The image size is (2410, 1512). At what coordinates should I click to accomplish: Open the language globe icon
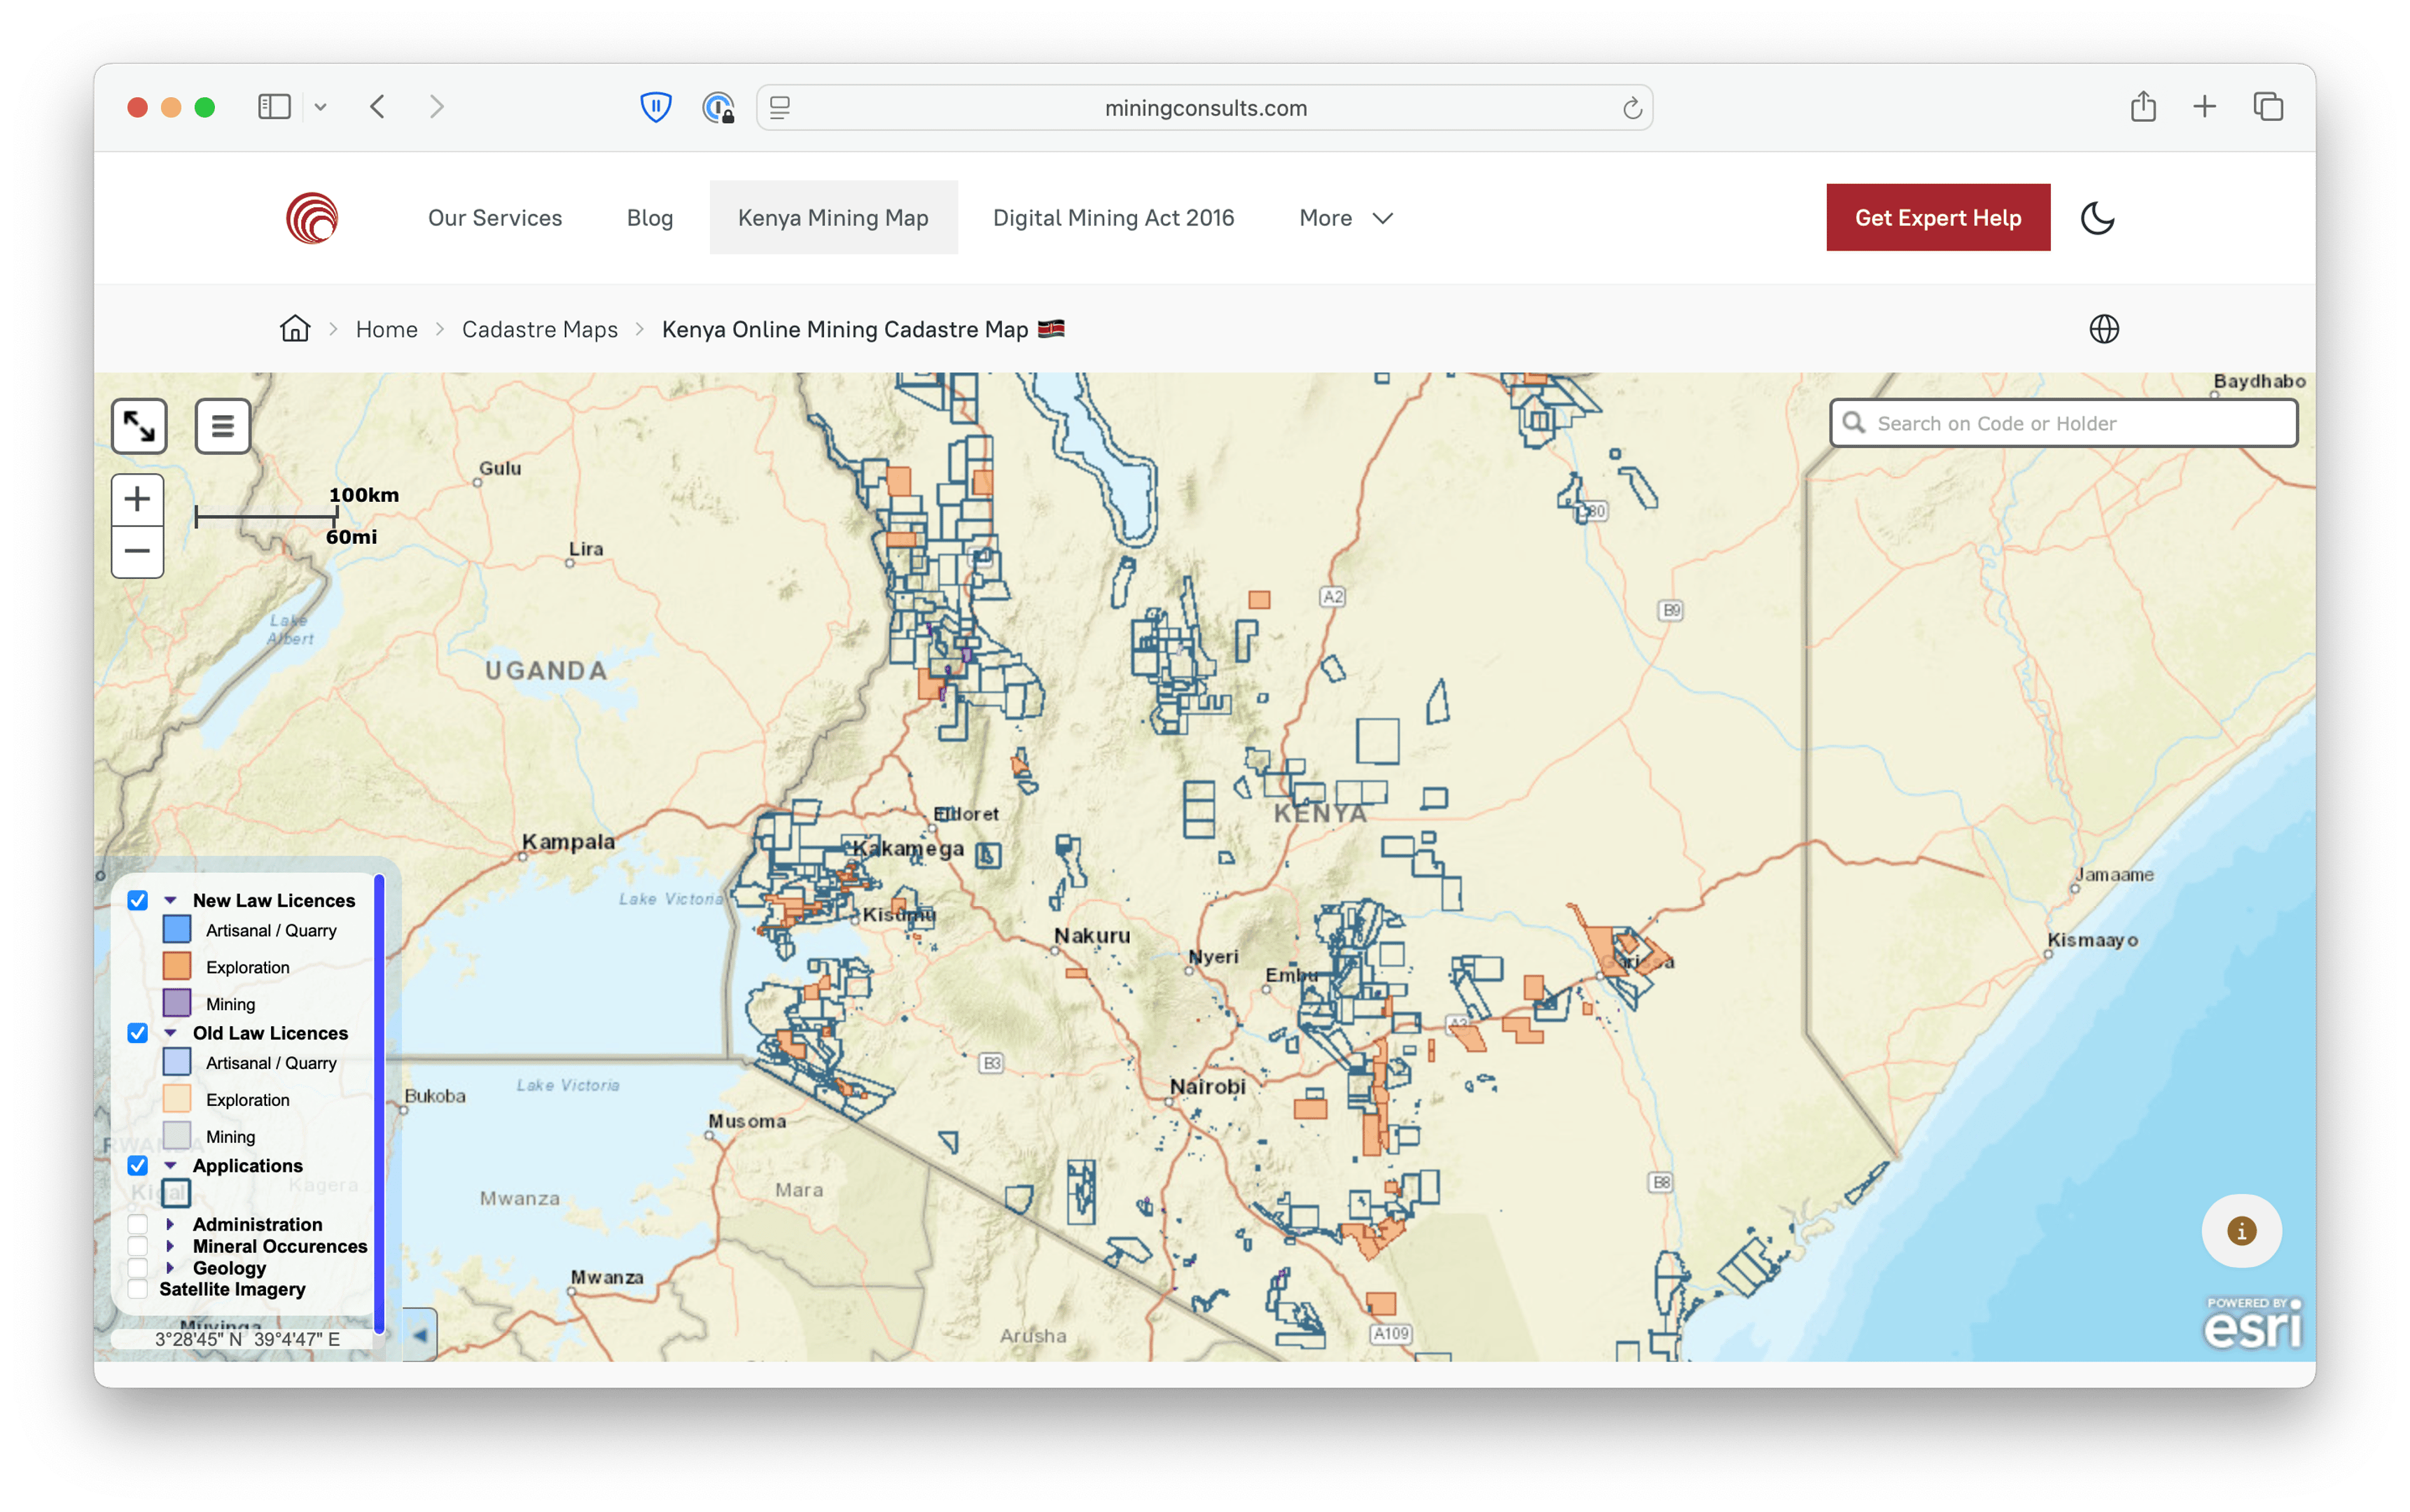click(x=2104, y=328)
